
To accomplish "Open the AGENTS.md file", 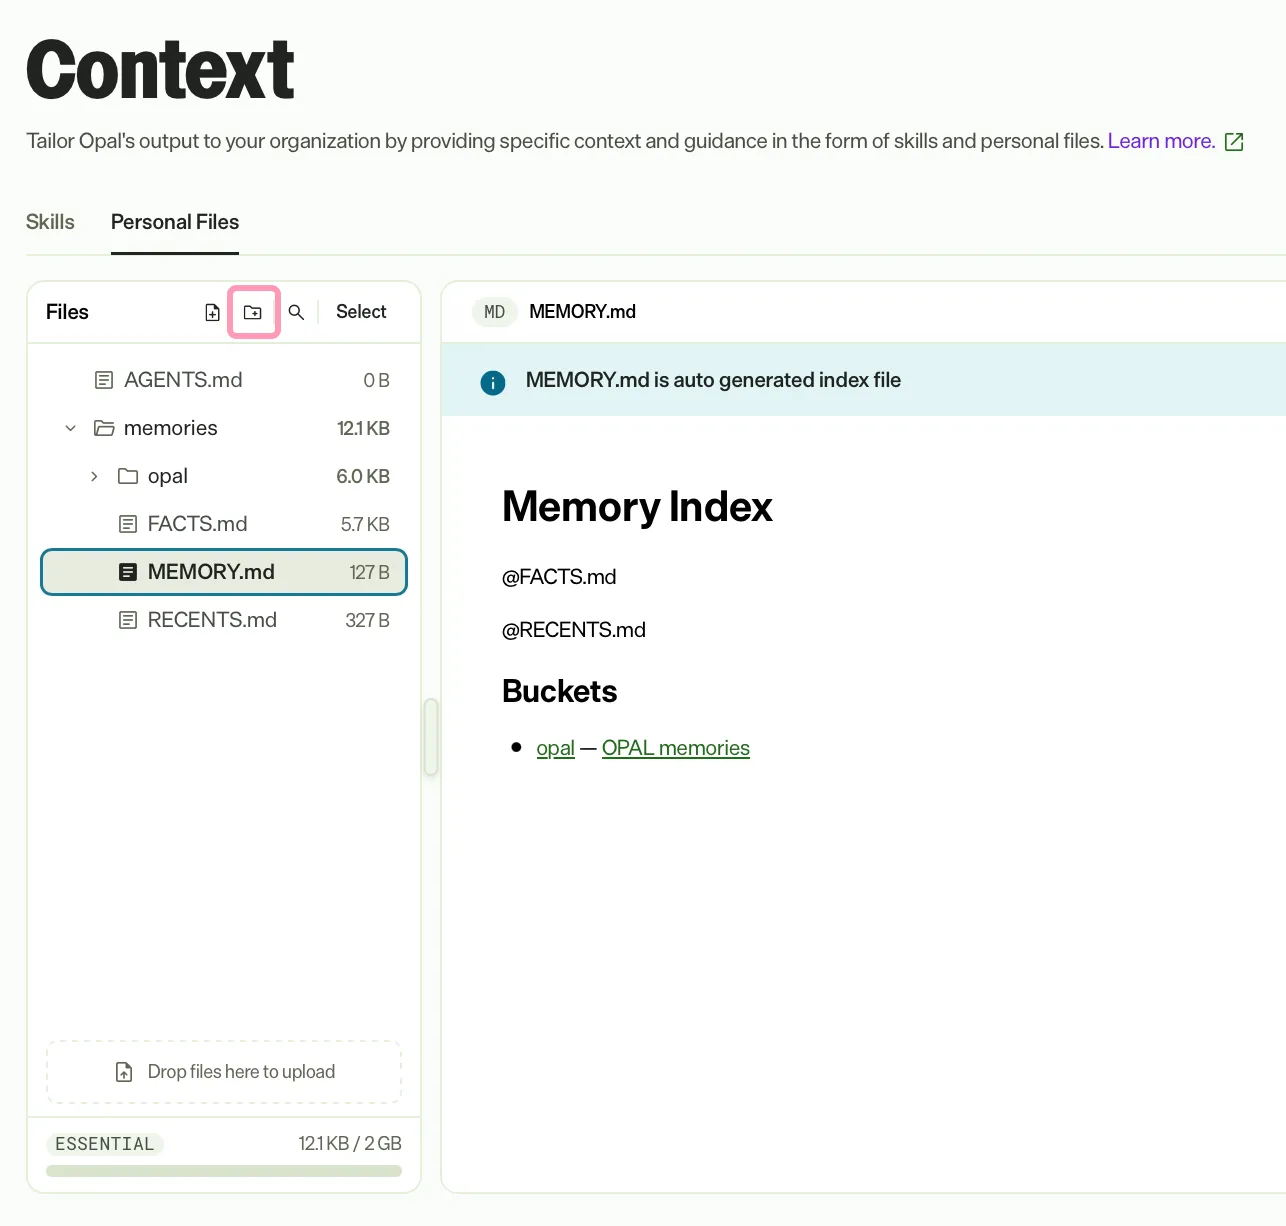I will [224, 380].
